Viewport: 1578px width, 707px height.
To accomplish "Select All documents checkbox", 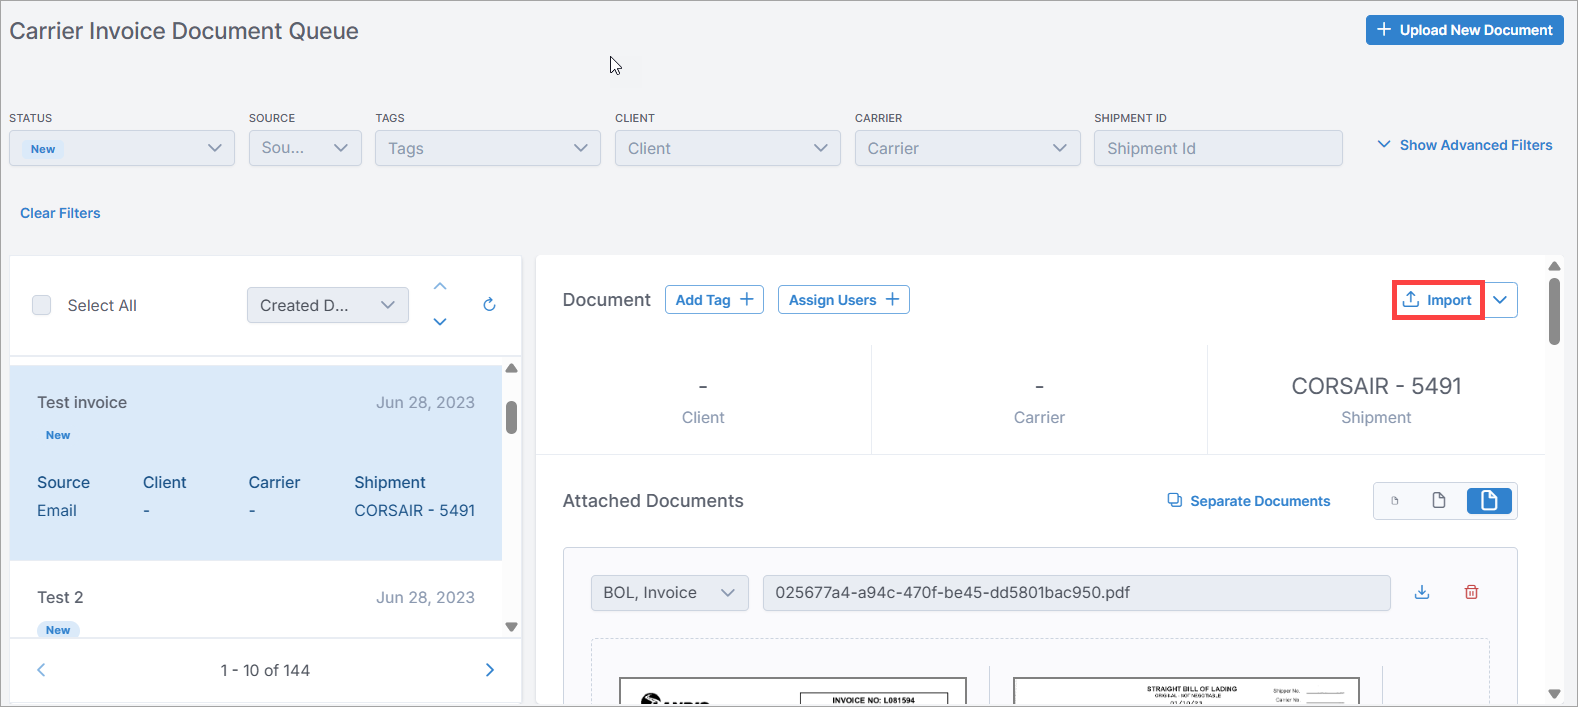I will pyautogui.click(x=42, y=305).
